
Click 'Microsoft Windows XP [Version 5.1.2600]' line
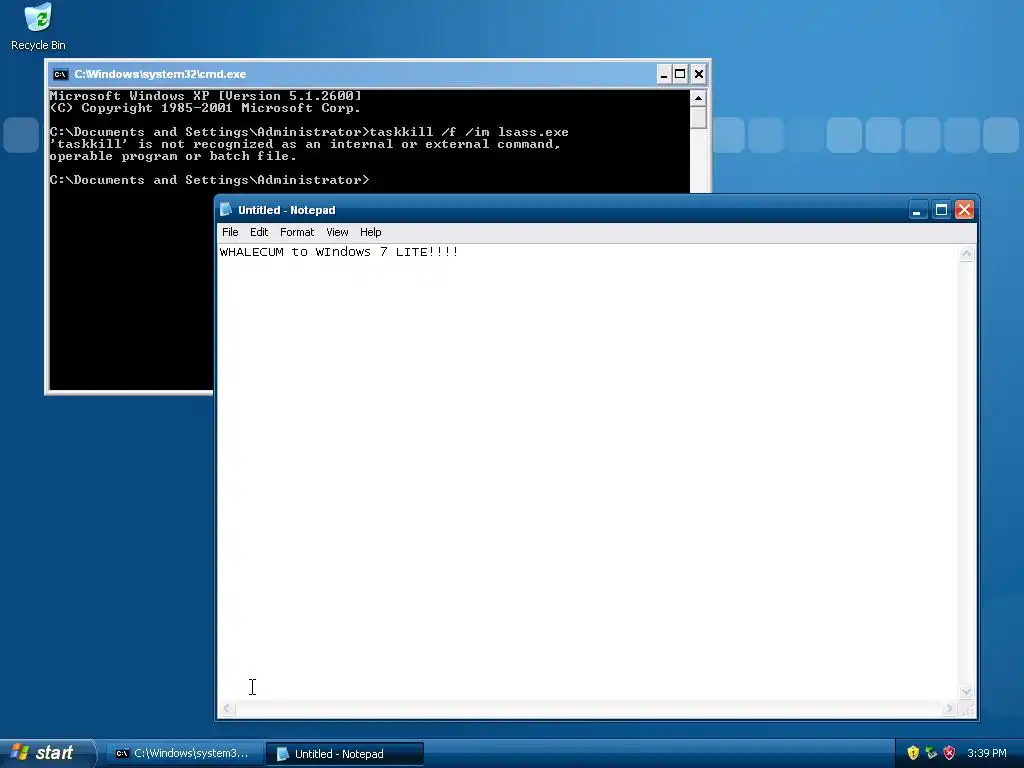point(206,96)
